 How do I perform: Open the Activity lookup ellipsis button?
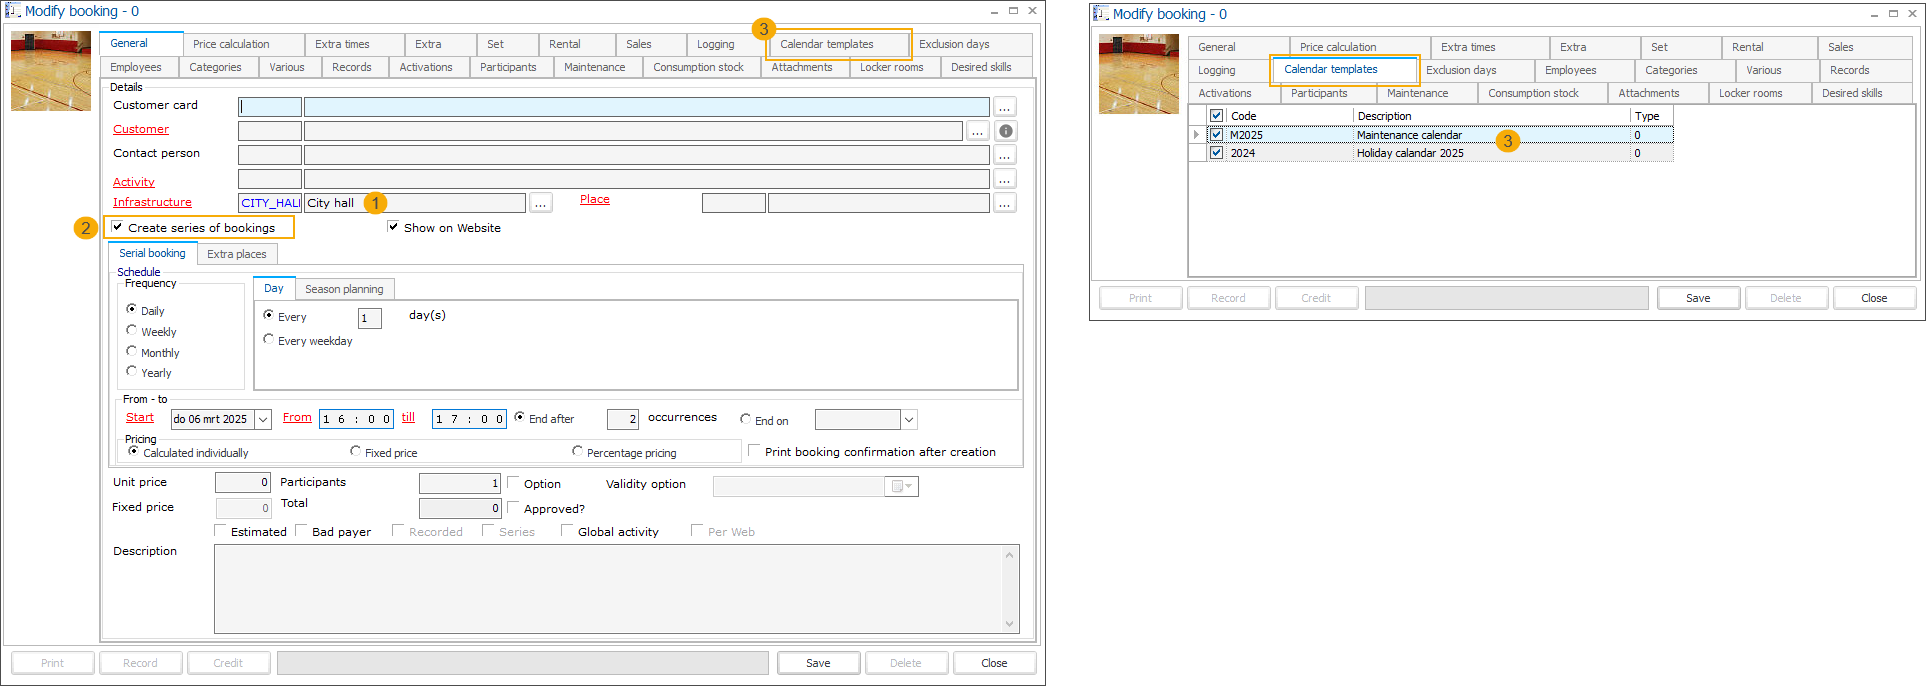(1004, 179)
